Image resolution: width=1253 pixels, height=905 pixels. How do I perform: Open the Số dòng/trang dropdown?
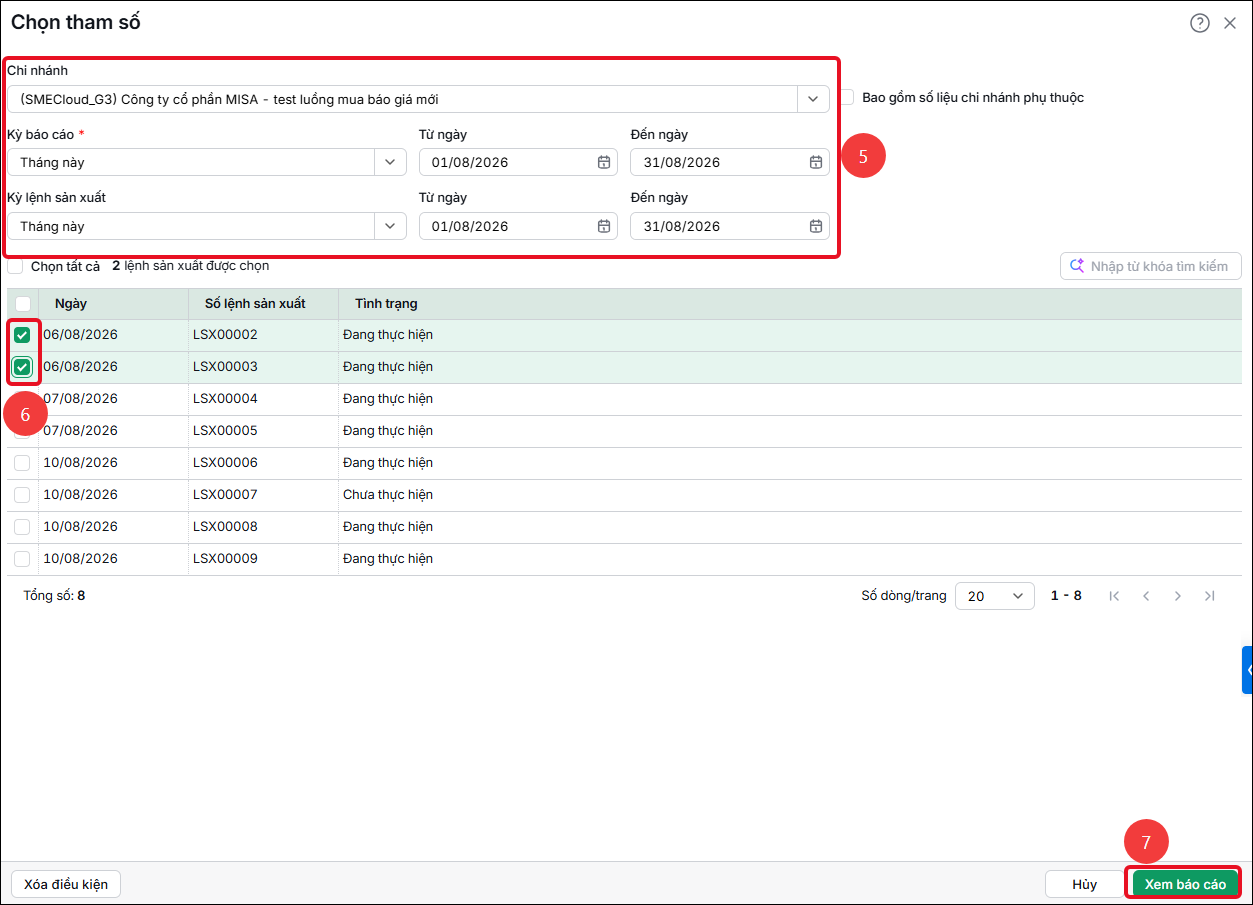point(995,596)
